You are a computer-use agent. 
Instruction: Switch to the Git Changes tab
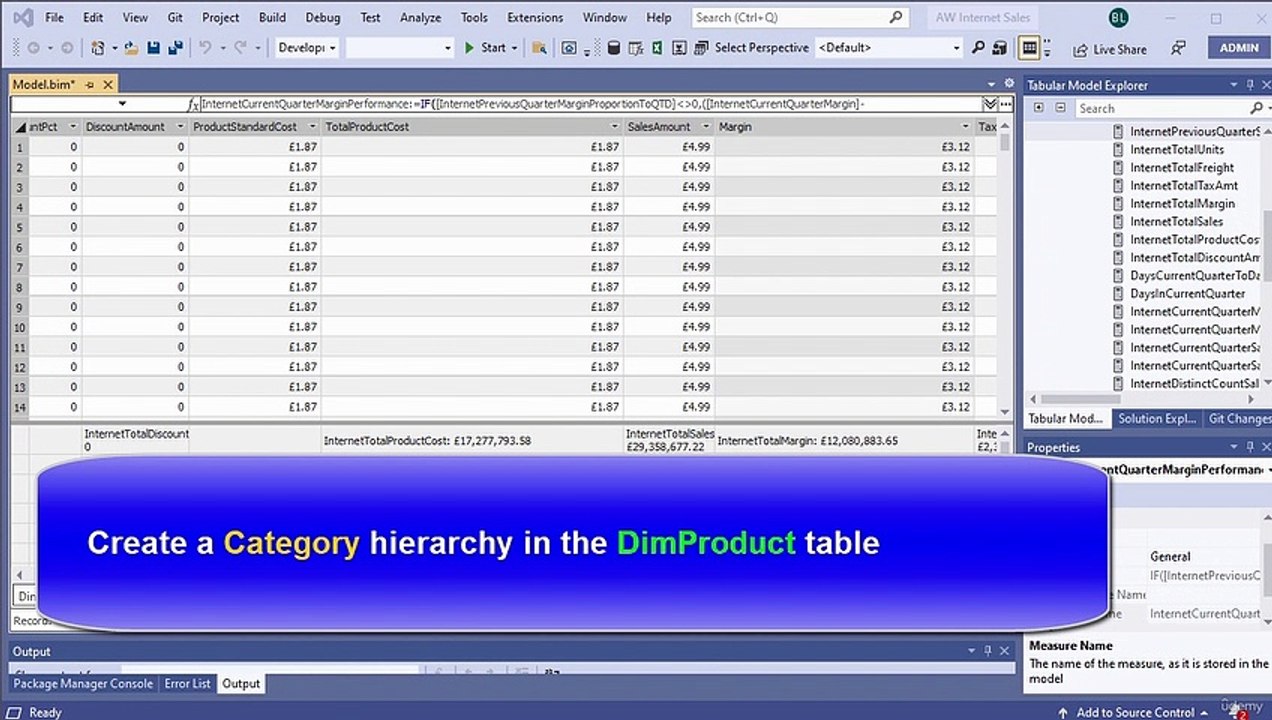1238,419
